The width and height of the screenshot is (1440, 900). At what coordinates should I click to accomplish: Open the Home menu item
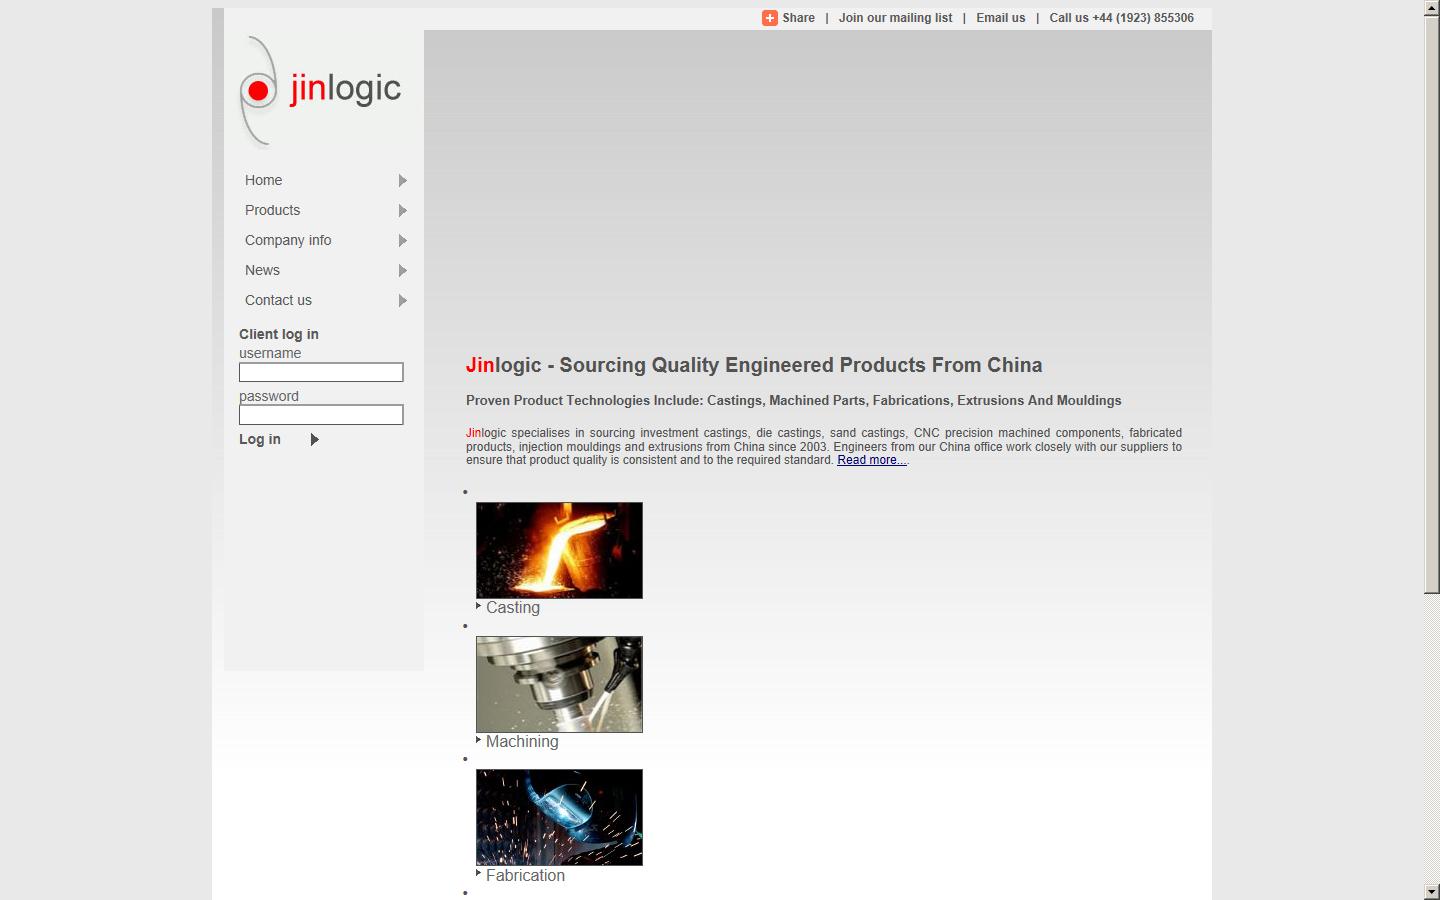[x=263, y=181]
